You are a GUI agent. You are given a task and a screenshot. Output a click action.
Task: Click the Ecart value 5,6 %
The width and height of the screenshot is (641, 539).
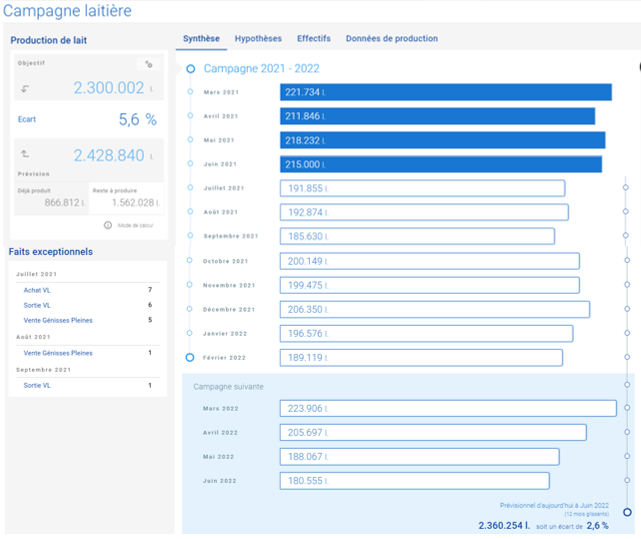tap(137, 119)
